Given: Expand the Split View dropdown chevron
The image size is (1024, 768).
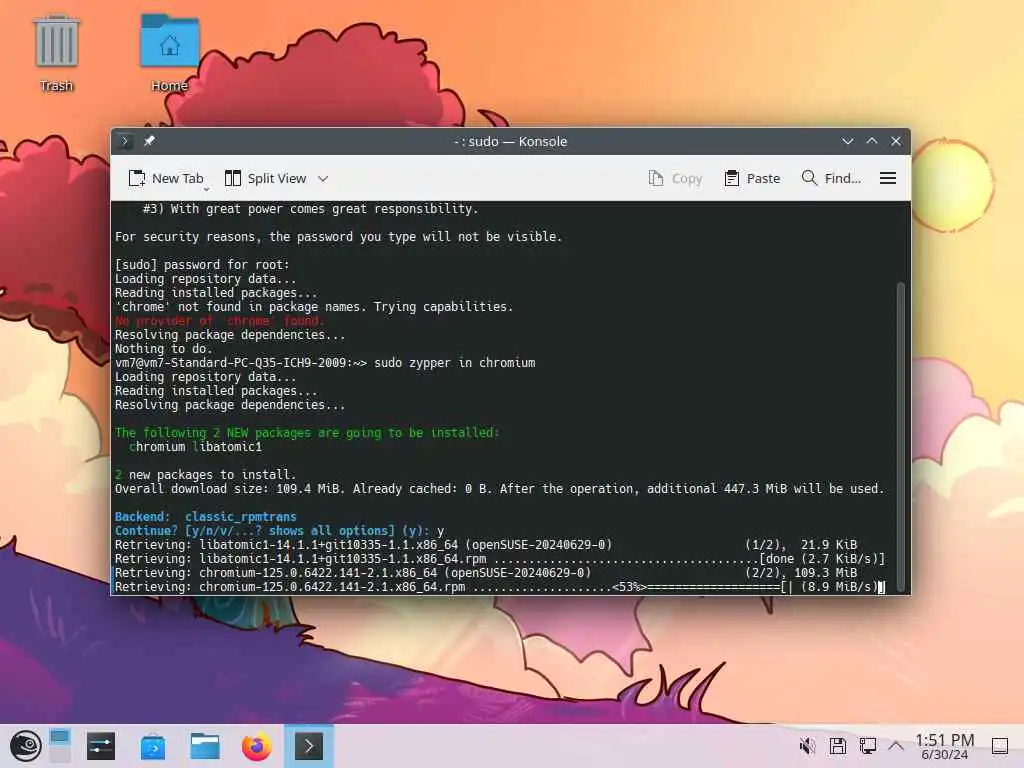Looking at the screenshot, I should pyautogui.click(x=323, y=178).
